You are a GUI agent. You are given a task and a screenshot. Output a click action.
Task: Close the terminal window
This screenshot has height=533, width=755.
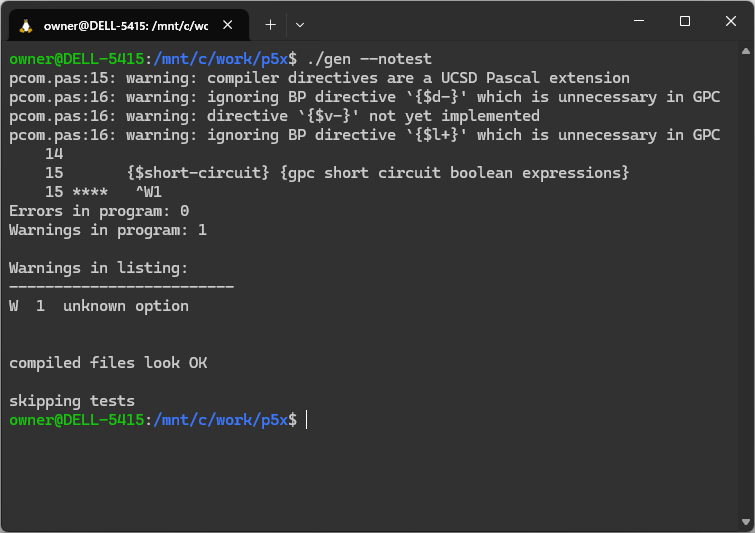731,21
